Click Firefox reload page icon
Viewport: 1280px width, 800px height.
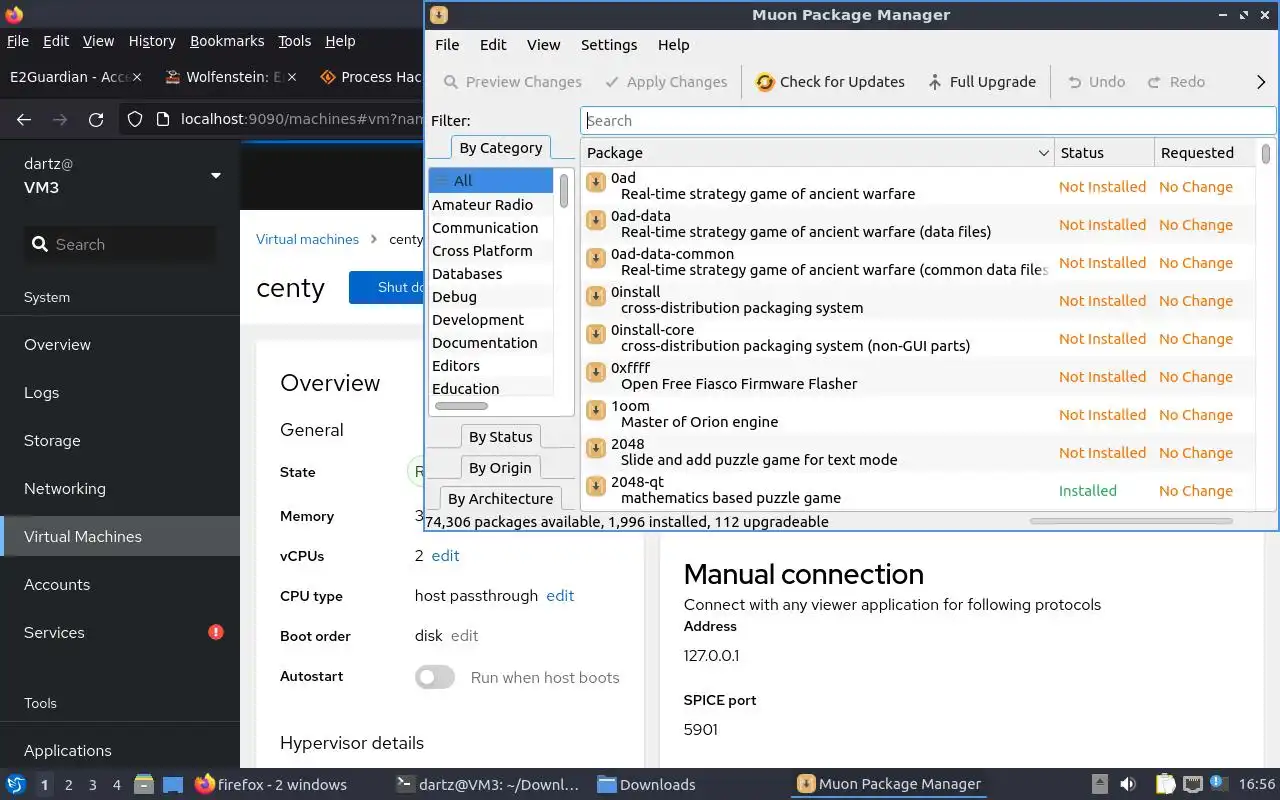[x=96, y=120]
